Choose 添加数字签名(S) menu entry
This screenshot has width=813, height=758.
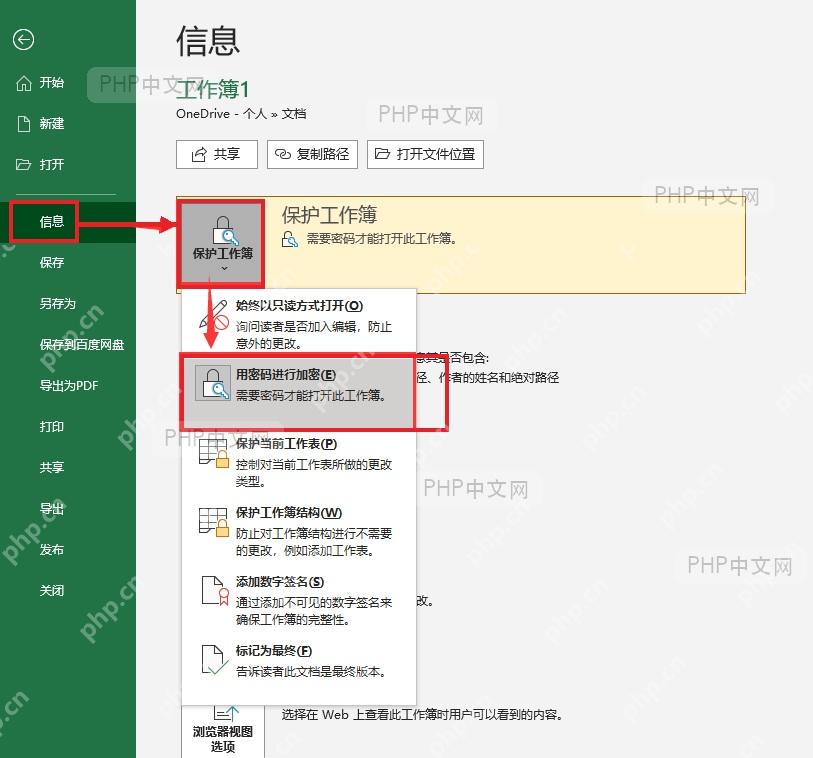[x=299, y=600]
